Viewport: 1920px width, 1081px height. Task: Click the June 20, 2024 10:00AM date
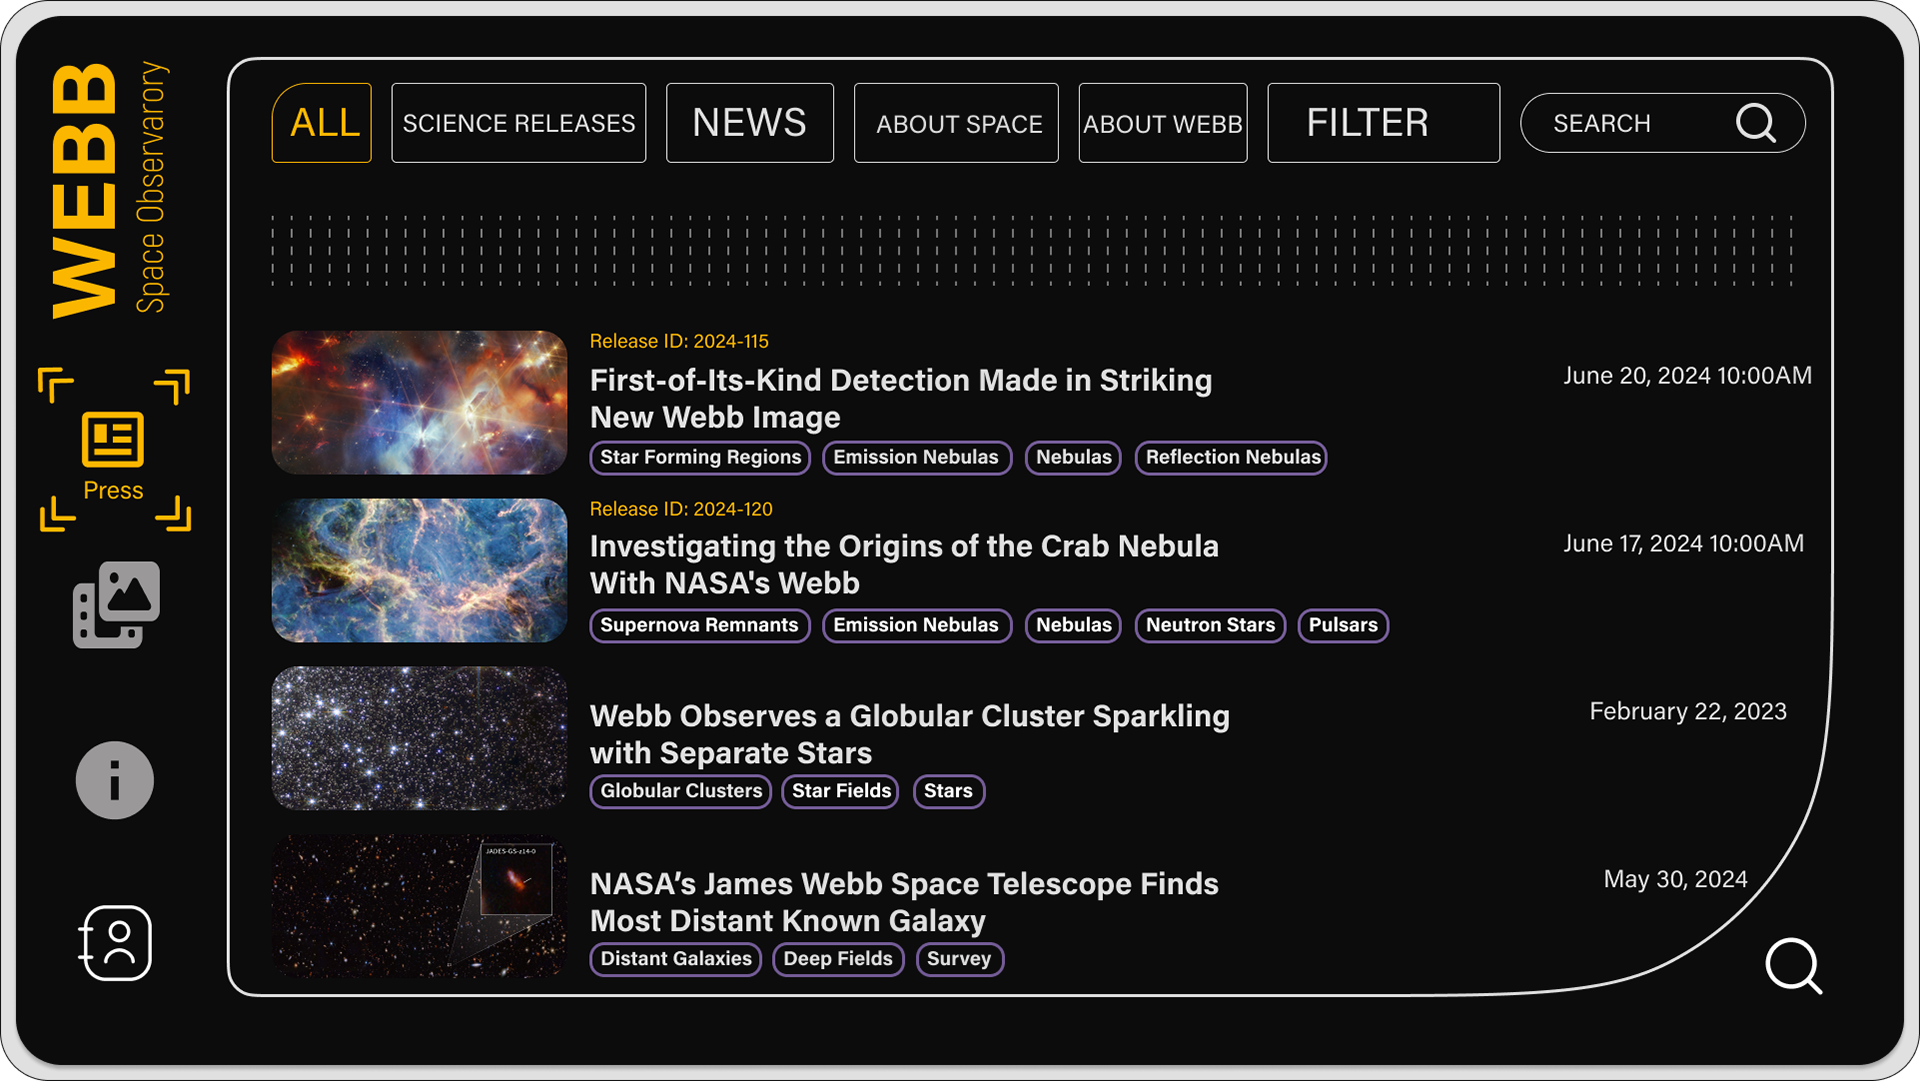[1688, 376]
